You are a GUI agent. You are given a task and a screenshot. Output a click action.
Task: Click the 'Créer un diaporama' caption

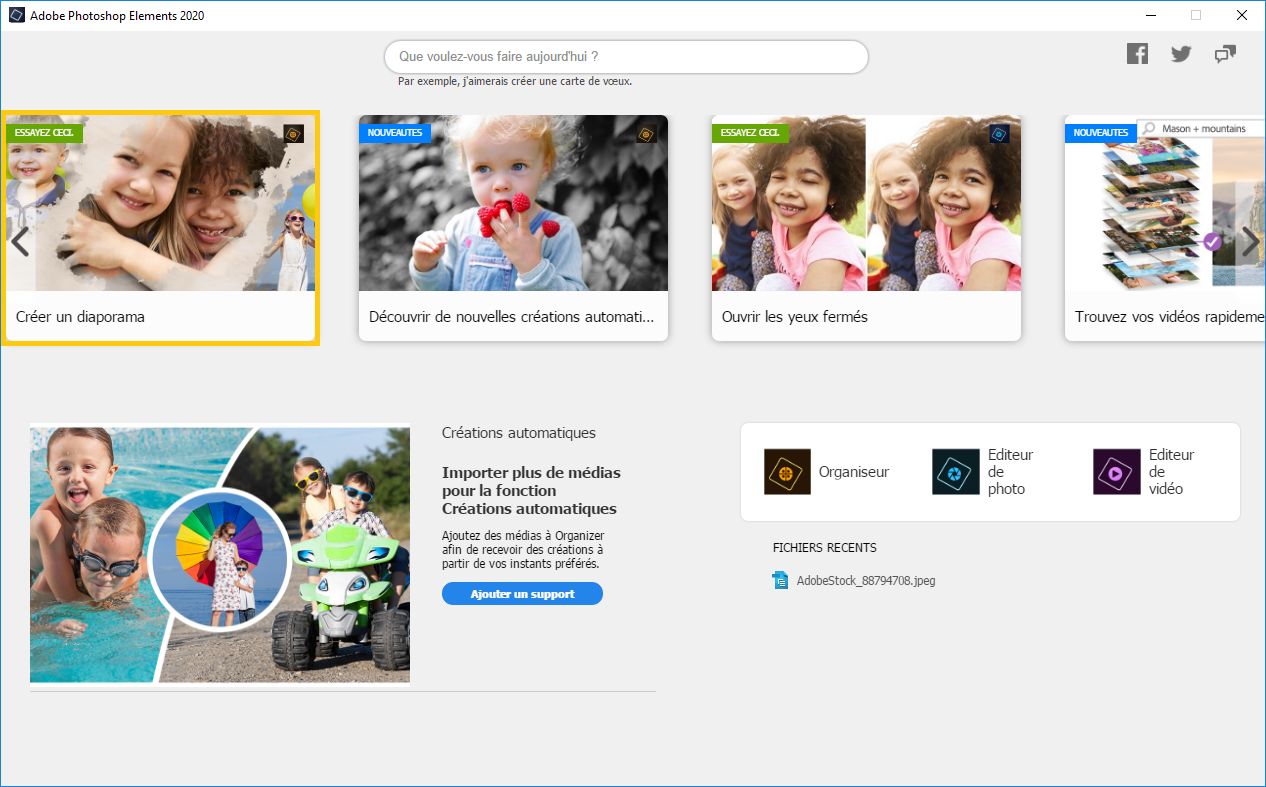80,317
